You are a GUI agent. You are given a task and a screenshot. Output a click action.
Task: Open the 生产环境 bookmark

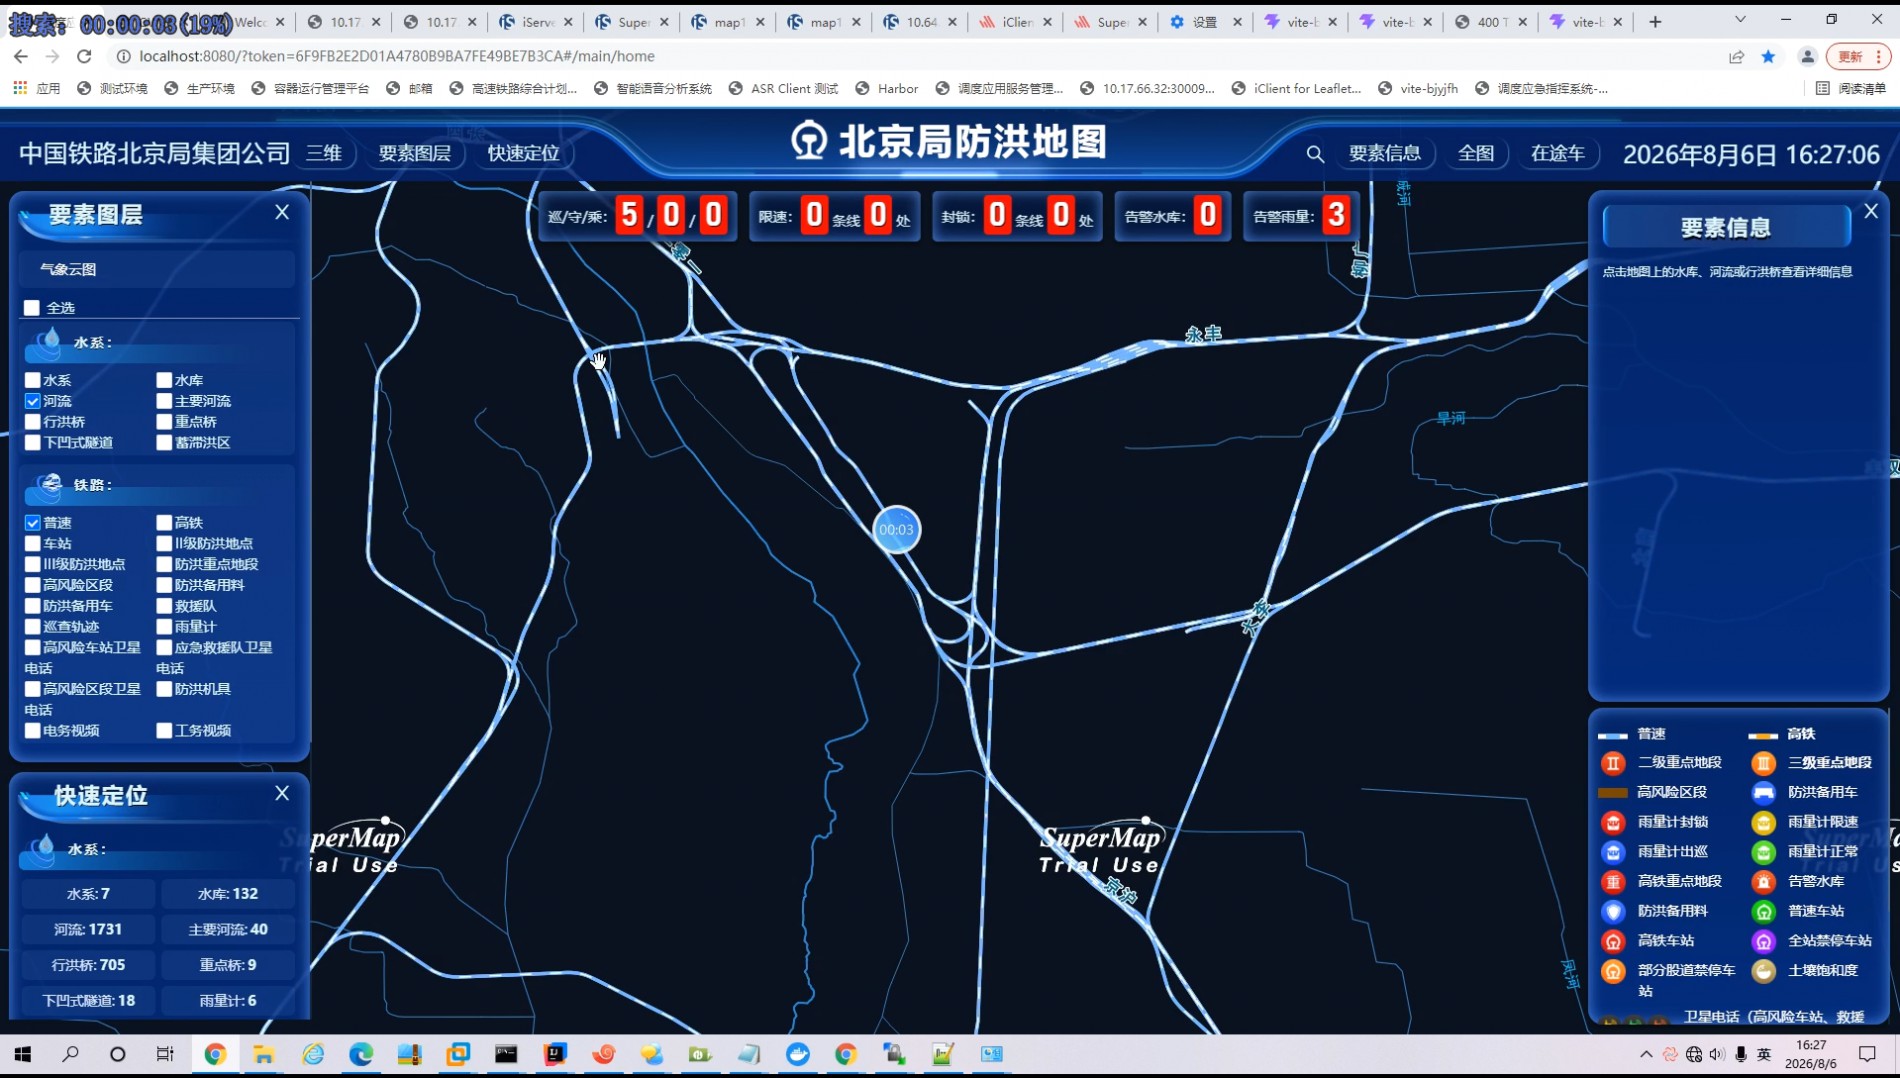(x=199, y=88)
